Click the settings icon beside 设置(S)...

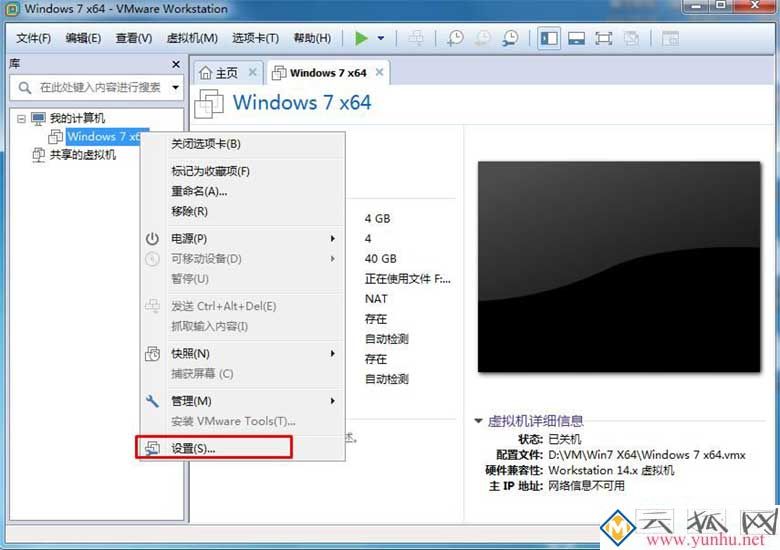click(x=152, y=448)
